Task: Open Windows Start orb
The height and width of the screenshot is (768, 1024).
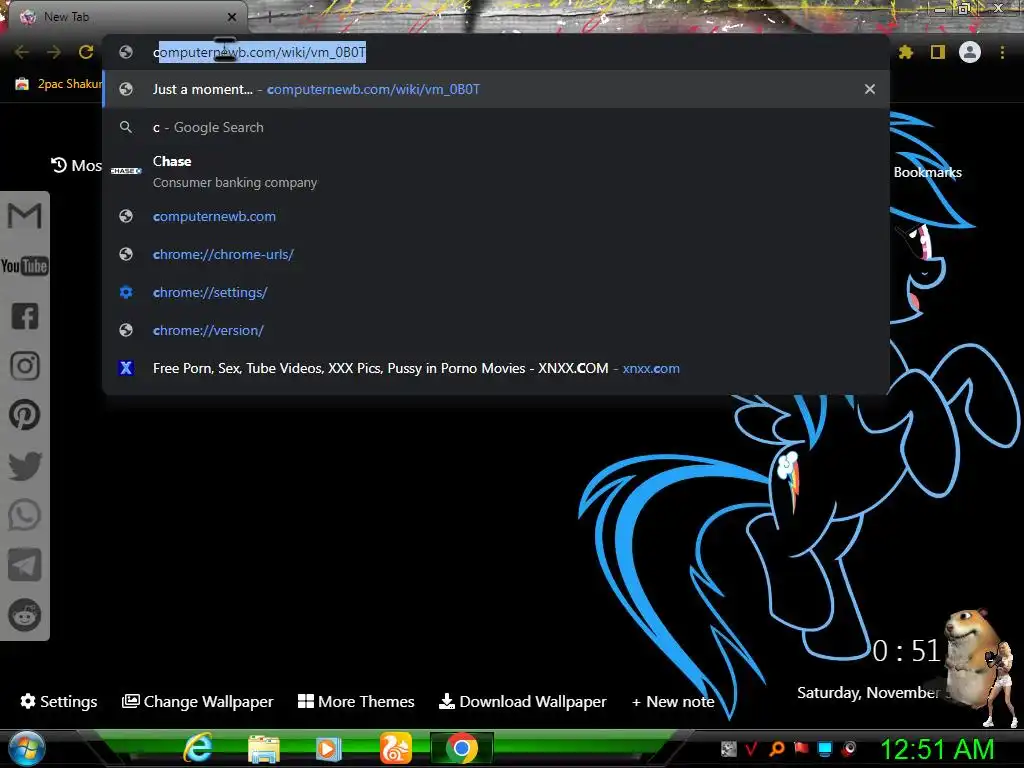Action: tap(27, 748)
